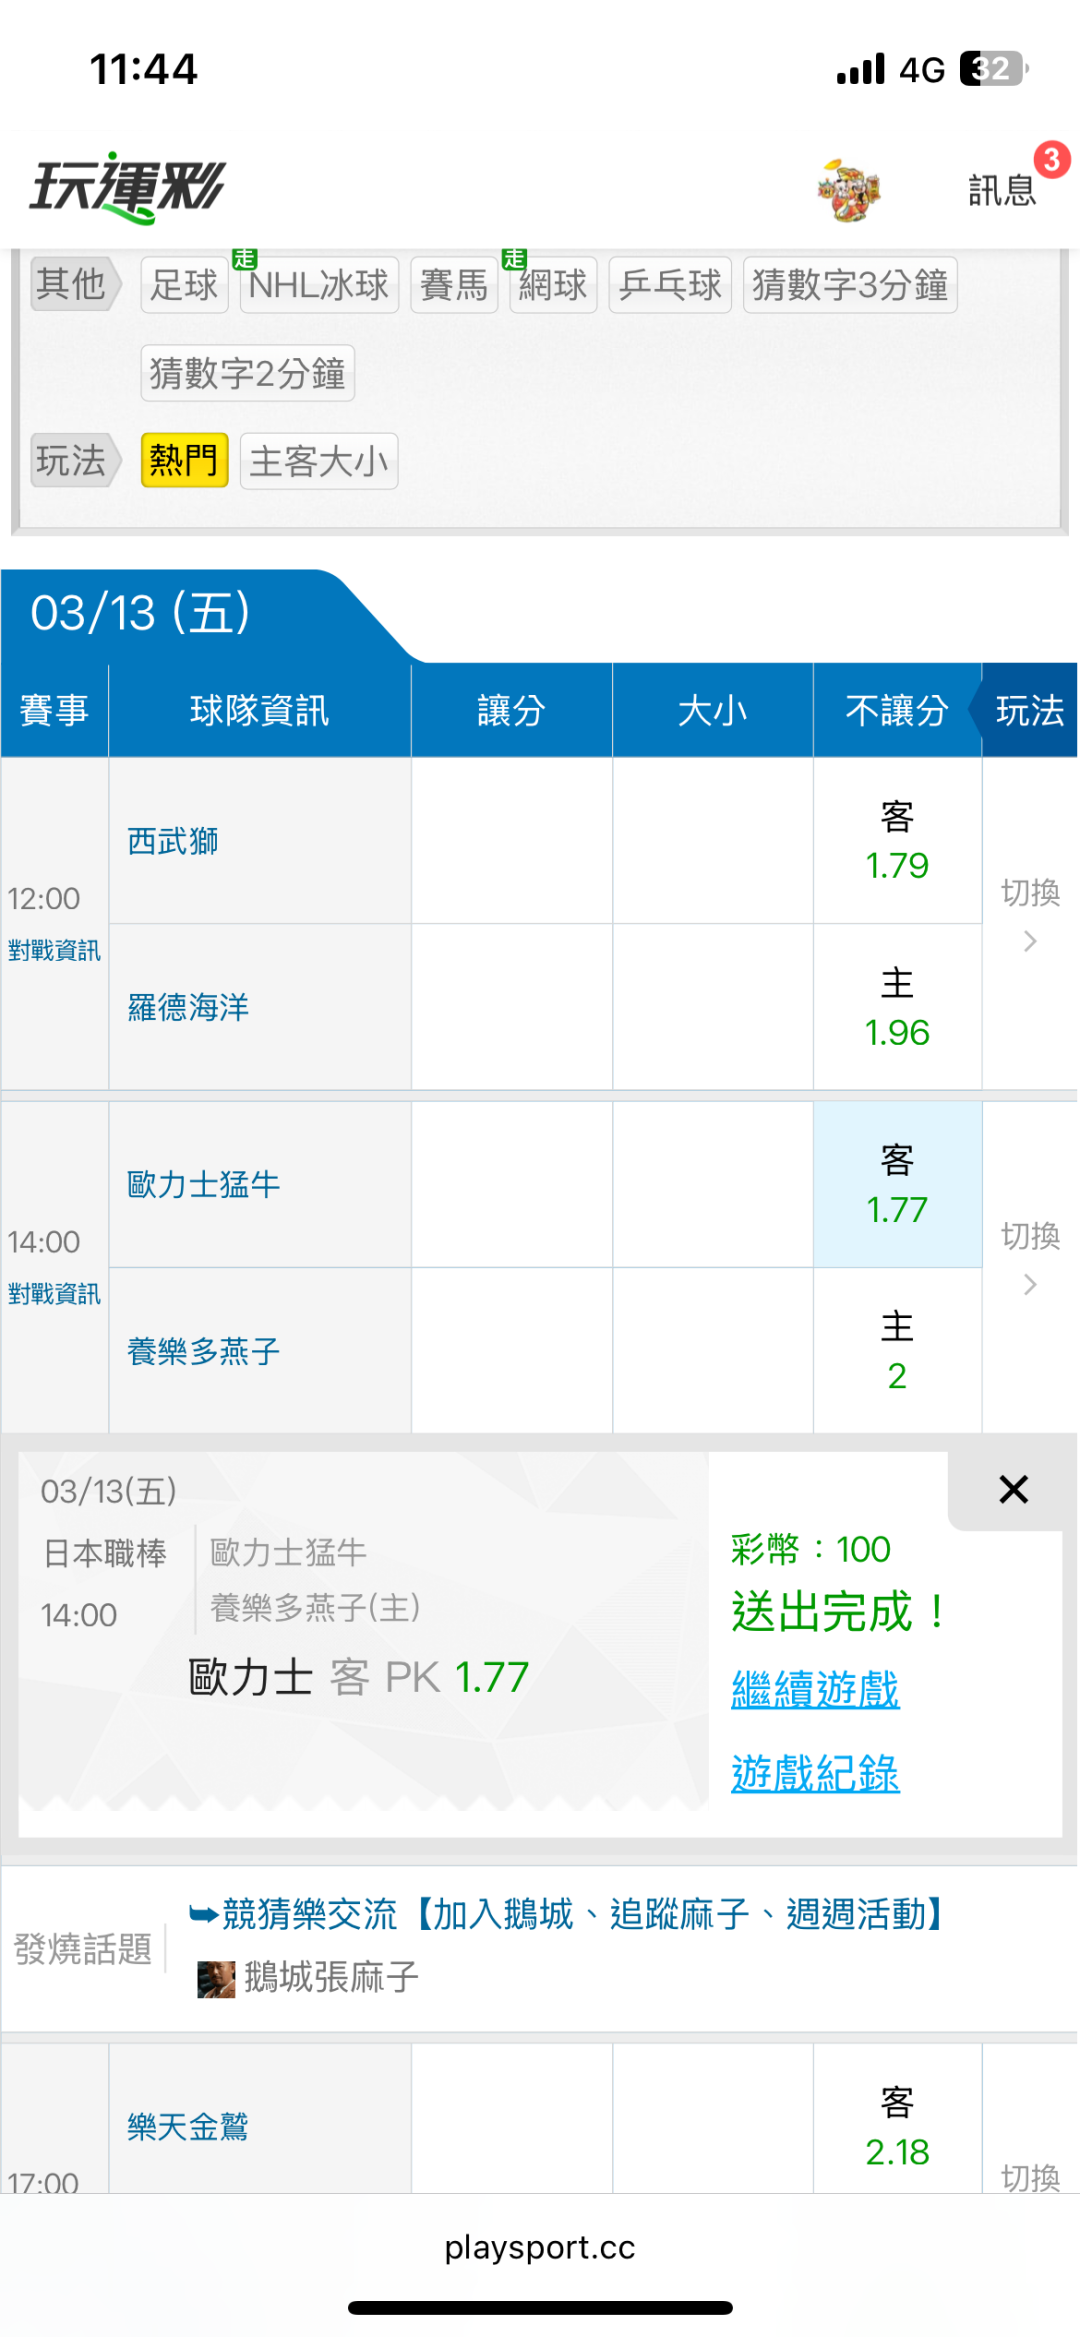This screenshot has width=1080, height=2337.
Task: Switch to 主客大小 play type
Action: (319, 461)
